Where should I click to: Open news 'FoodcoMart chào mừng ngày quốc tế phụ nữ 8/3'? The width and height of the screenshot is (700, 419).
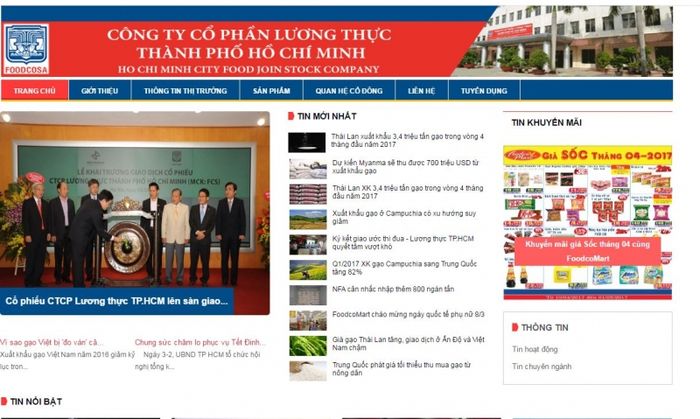[408, 314]
